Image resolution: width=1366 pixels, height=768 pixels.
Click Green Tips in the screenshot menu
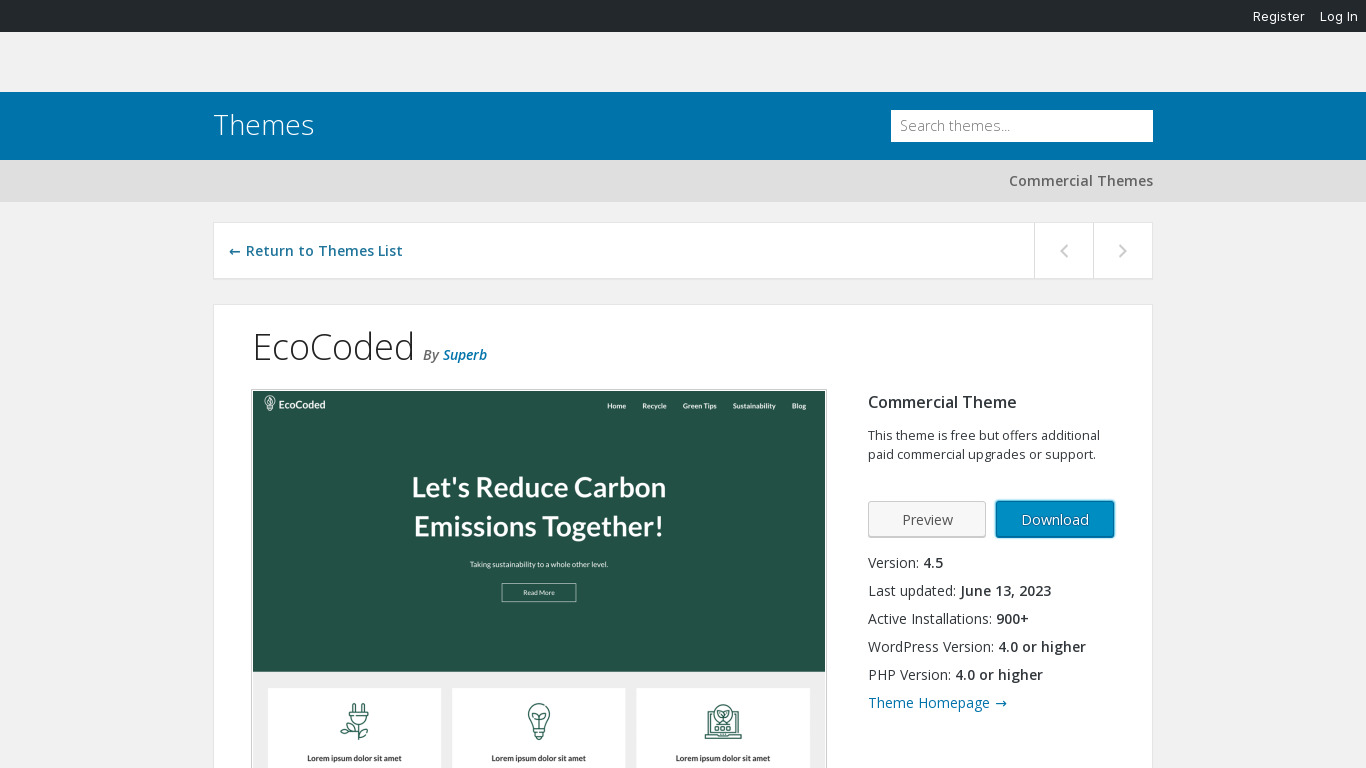click(x=700, y=406)
